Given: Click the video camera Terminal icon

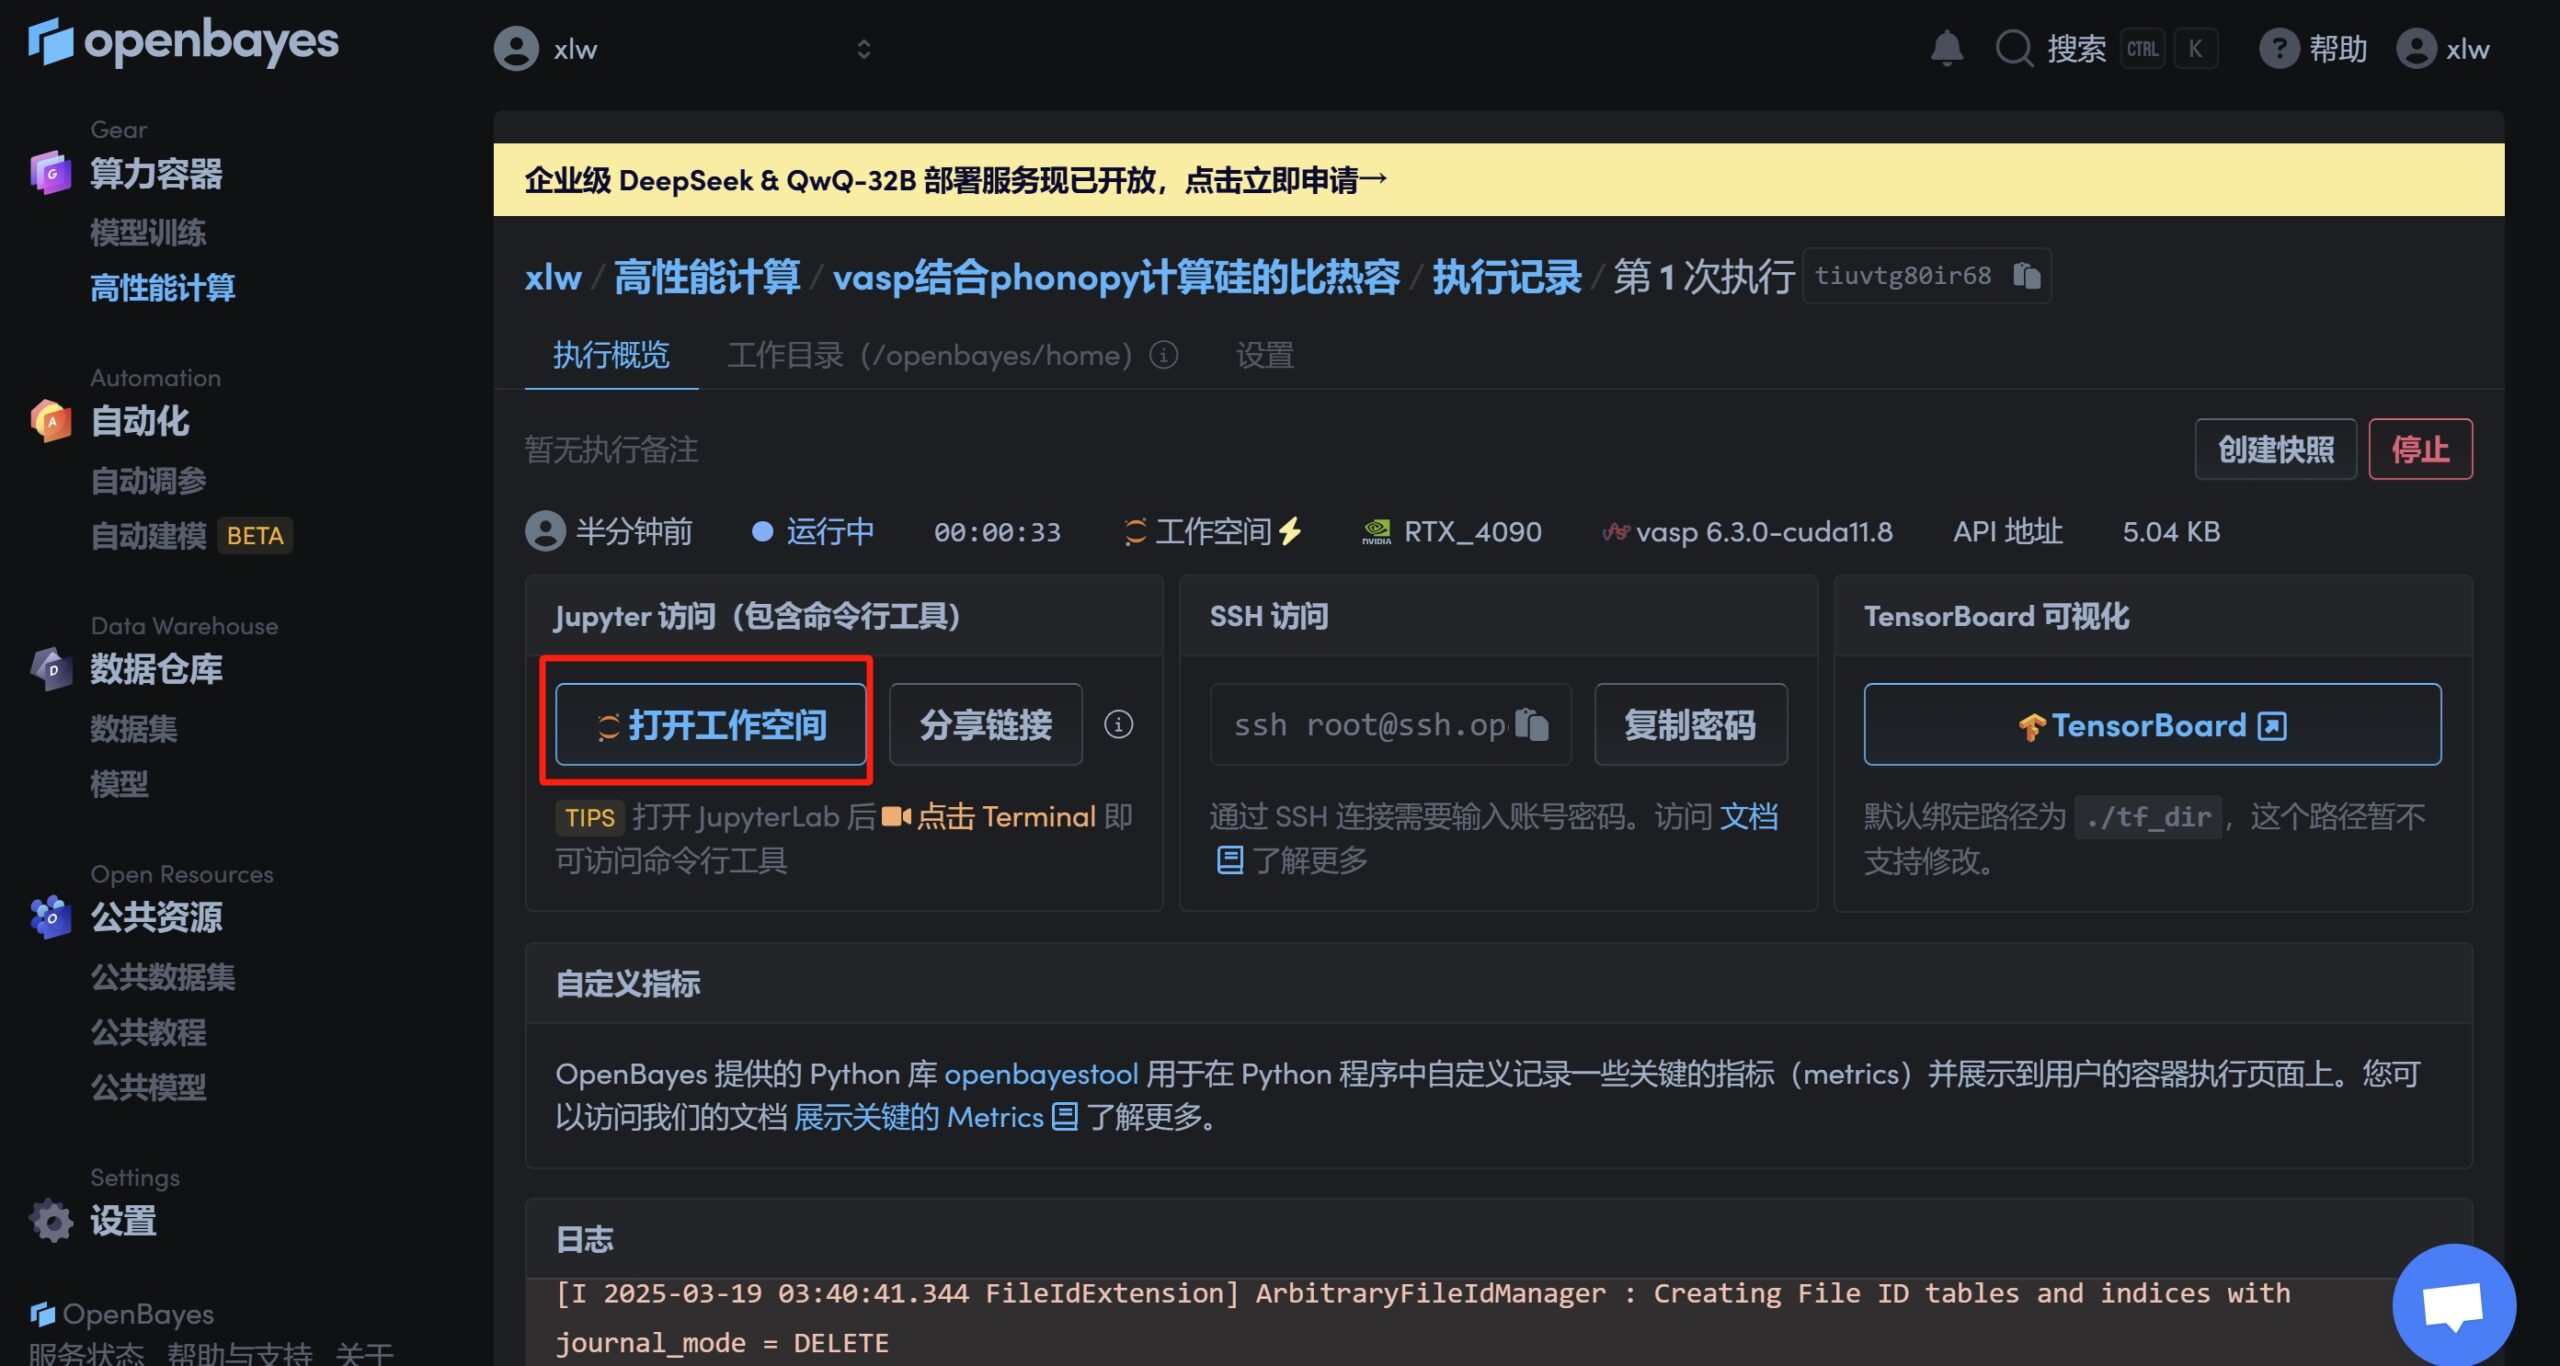Looking at the screenshot, I should tap(896, 817).
